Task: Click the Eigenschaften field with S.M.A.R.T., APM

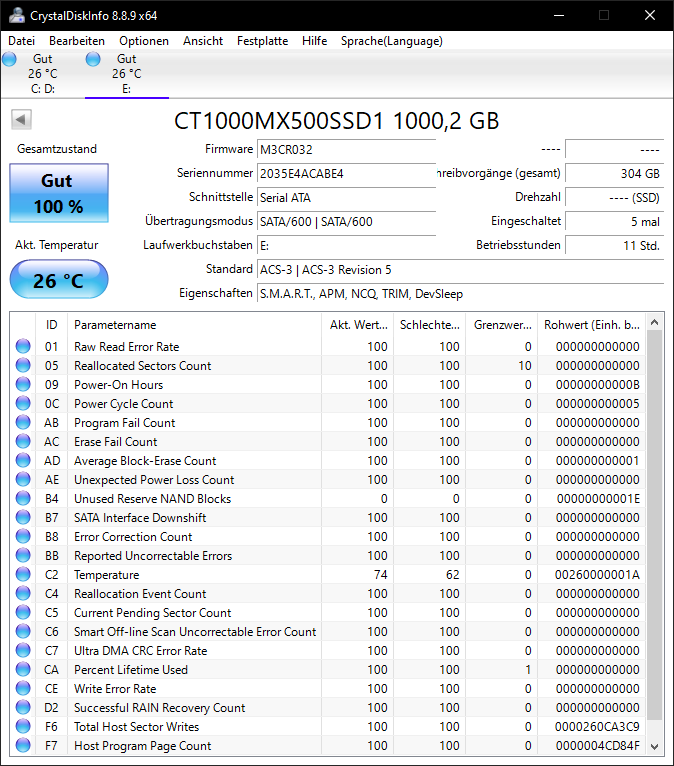Action: [461, 294]
